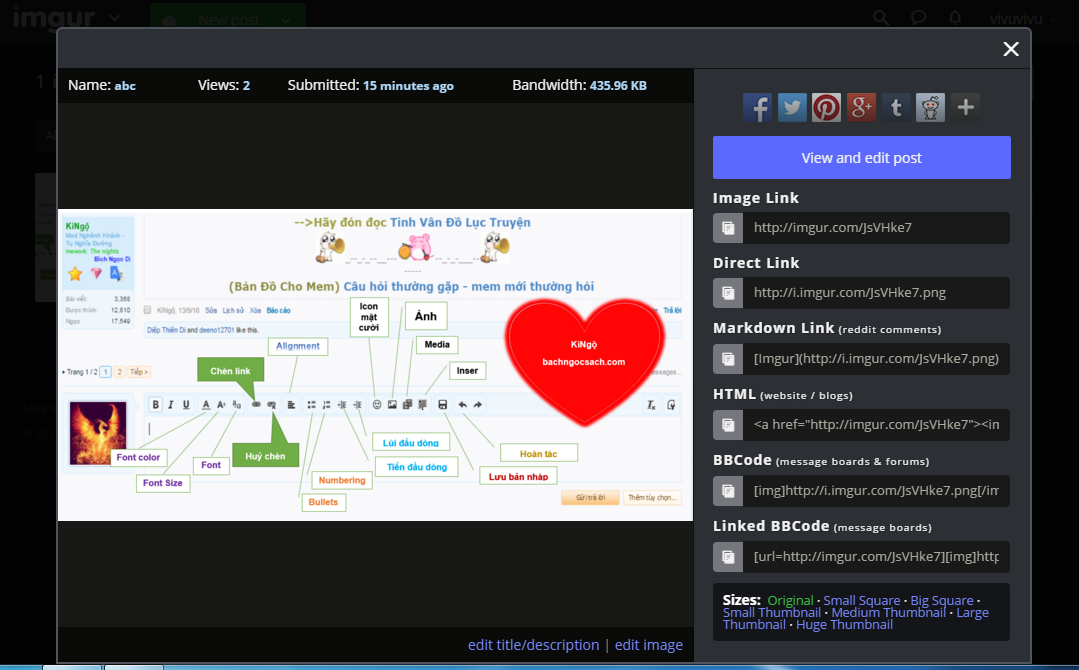Share image via Twitter icon
This screenshot has width=1079, height=670.
tap(792, 107)
